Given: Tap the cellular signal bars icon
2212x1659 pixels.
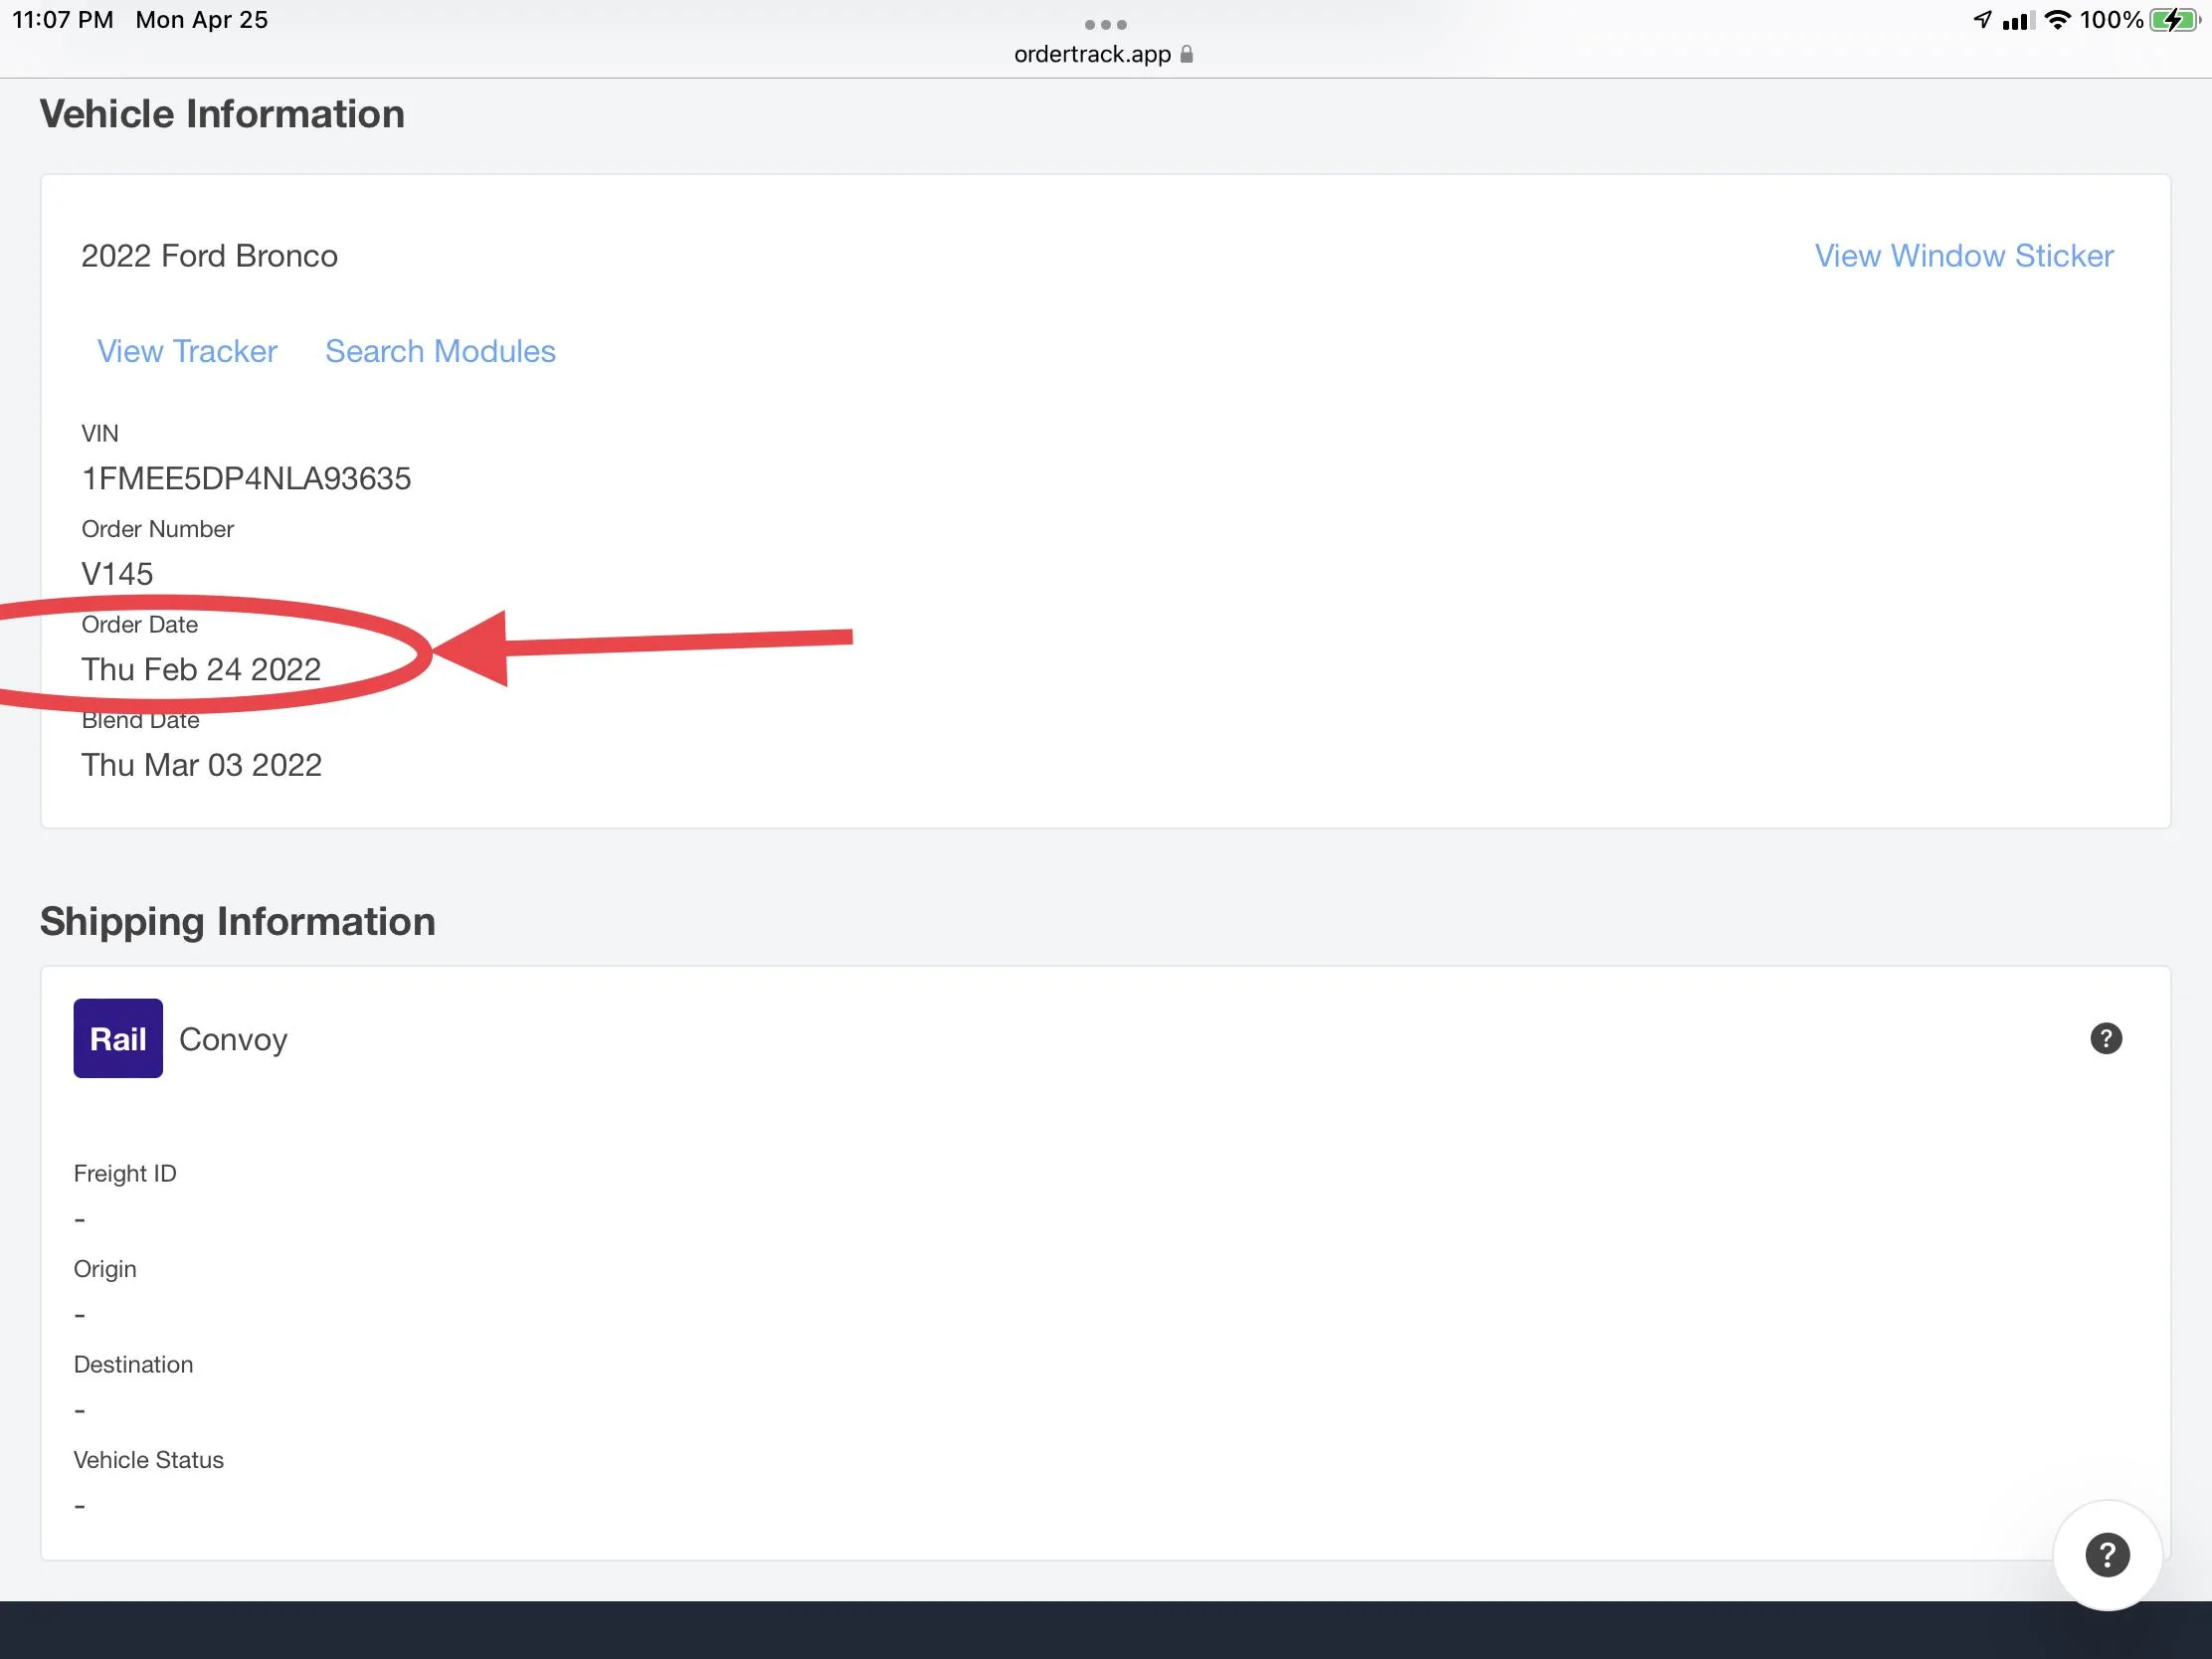Looking at the screenshot, I should tap(2018, 20).
